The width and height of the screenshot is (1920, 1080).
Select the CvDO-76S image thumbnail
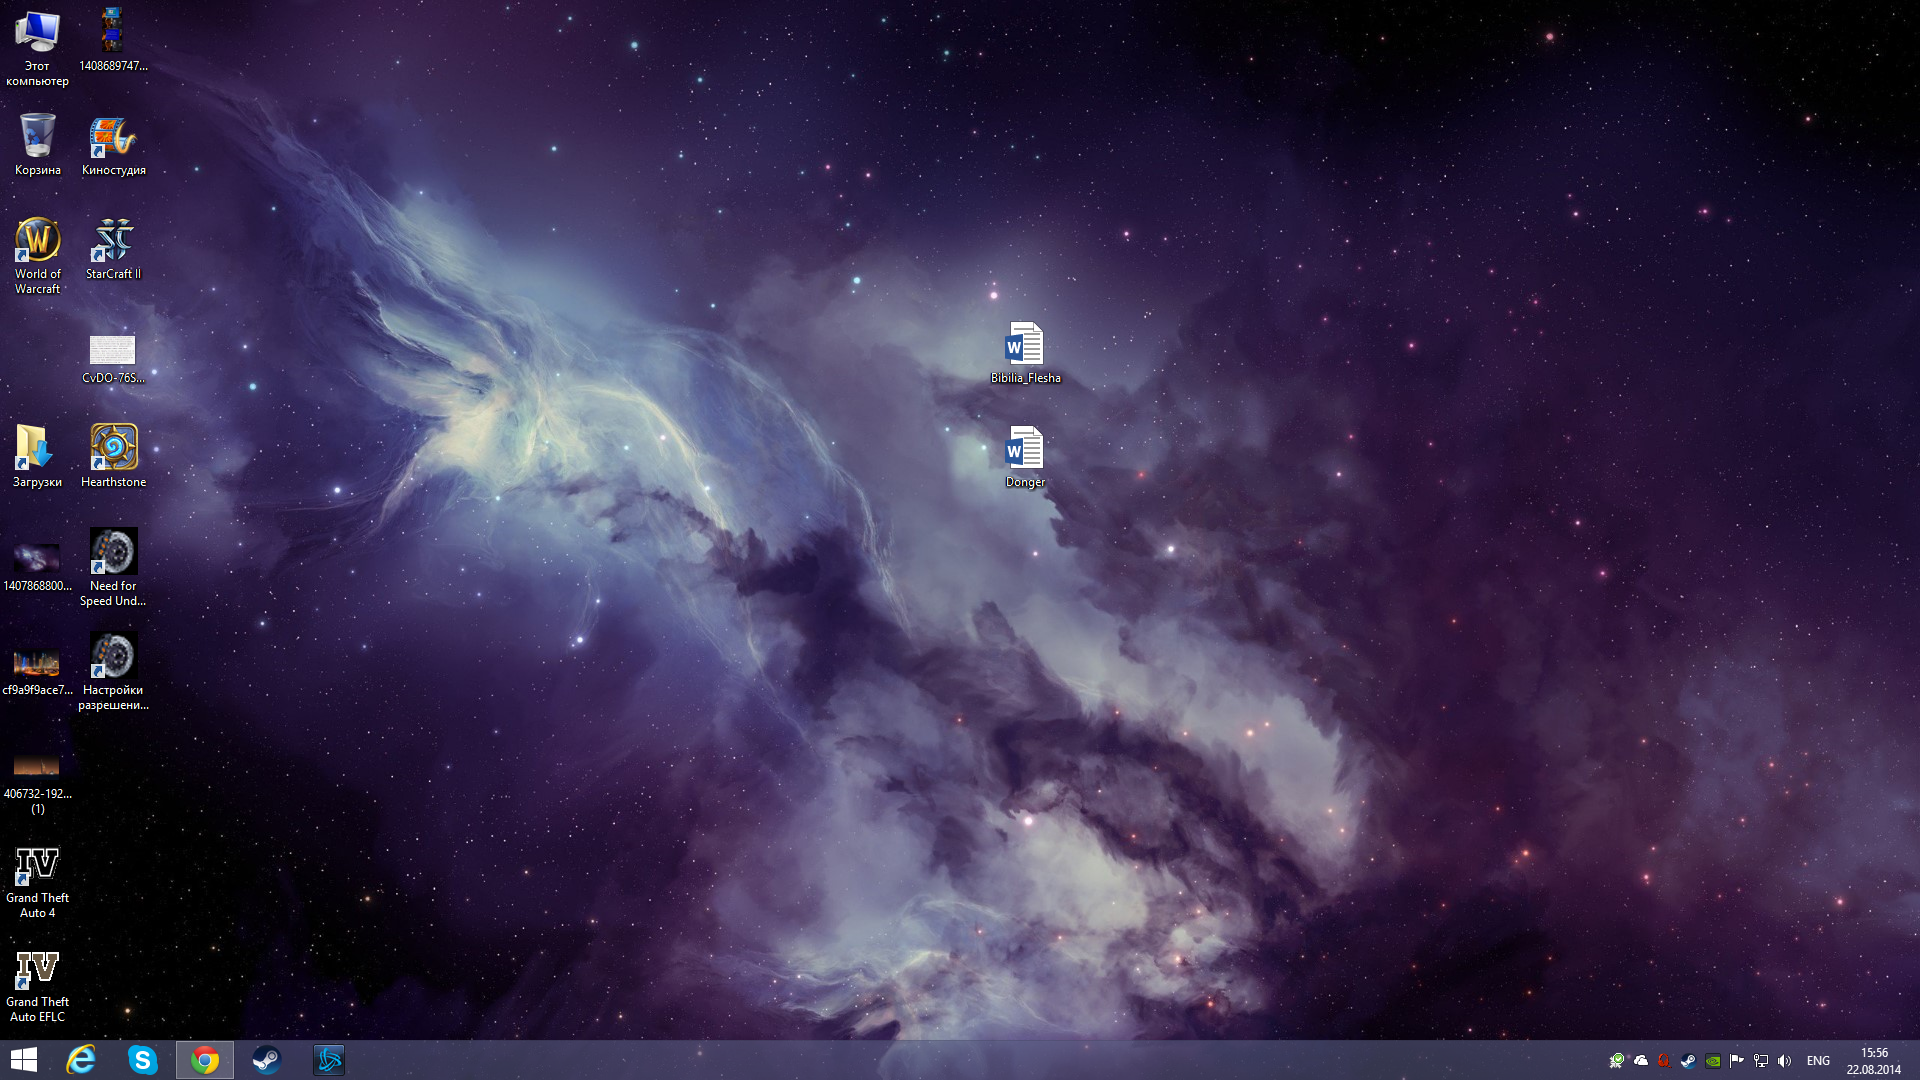point(112,350)
